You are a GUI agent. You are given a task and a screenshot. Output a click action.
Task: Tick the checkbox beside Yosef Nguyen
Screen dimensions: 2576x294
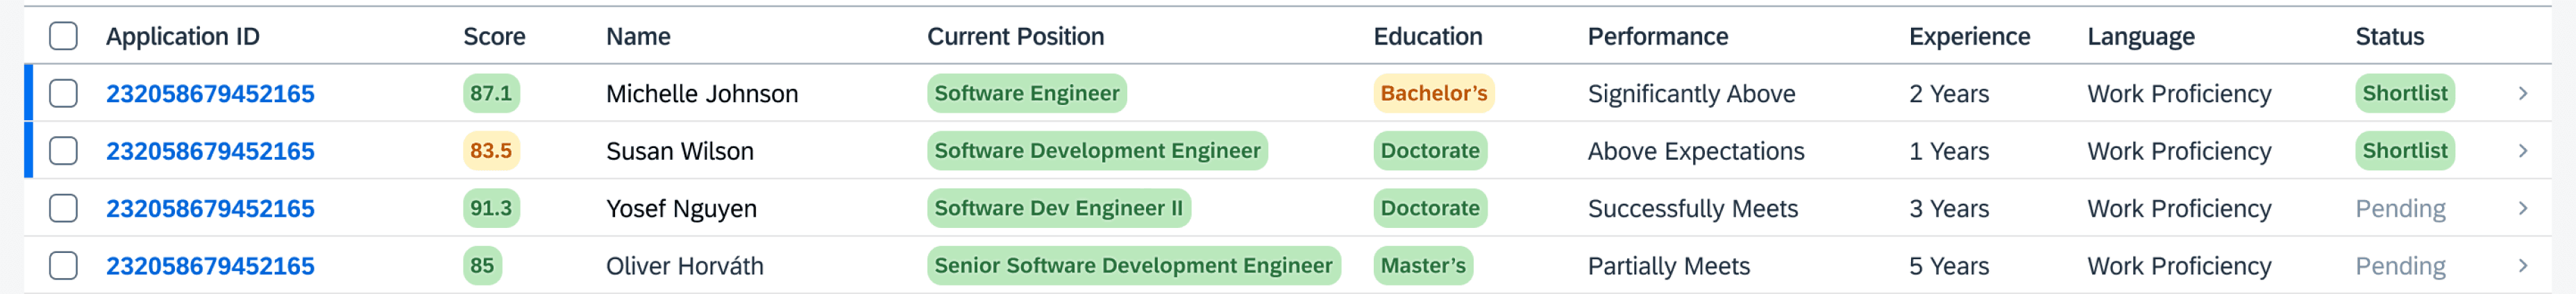(63, 208)
